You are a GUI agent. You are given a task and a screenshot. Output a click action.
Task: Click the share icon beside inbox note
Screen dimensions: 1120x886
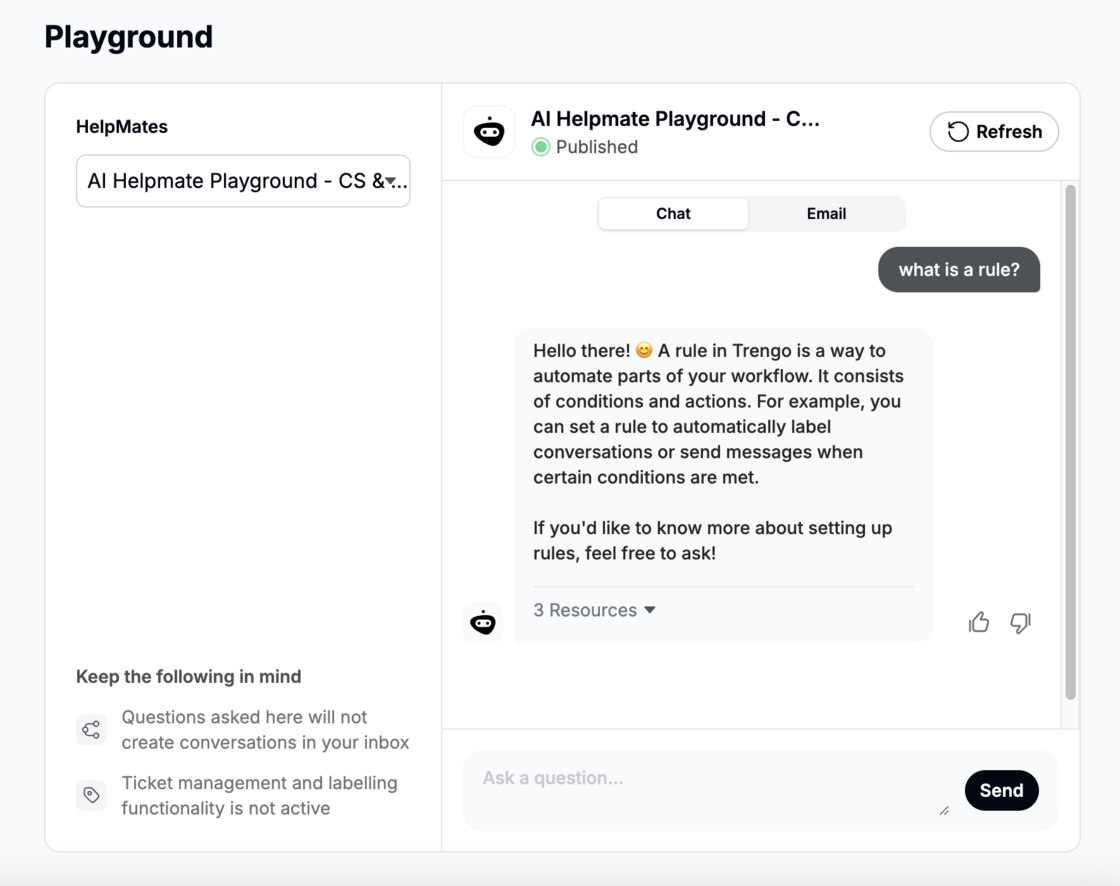click(x=91, y=730)
